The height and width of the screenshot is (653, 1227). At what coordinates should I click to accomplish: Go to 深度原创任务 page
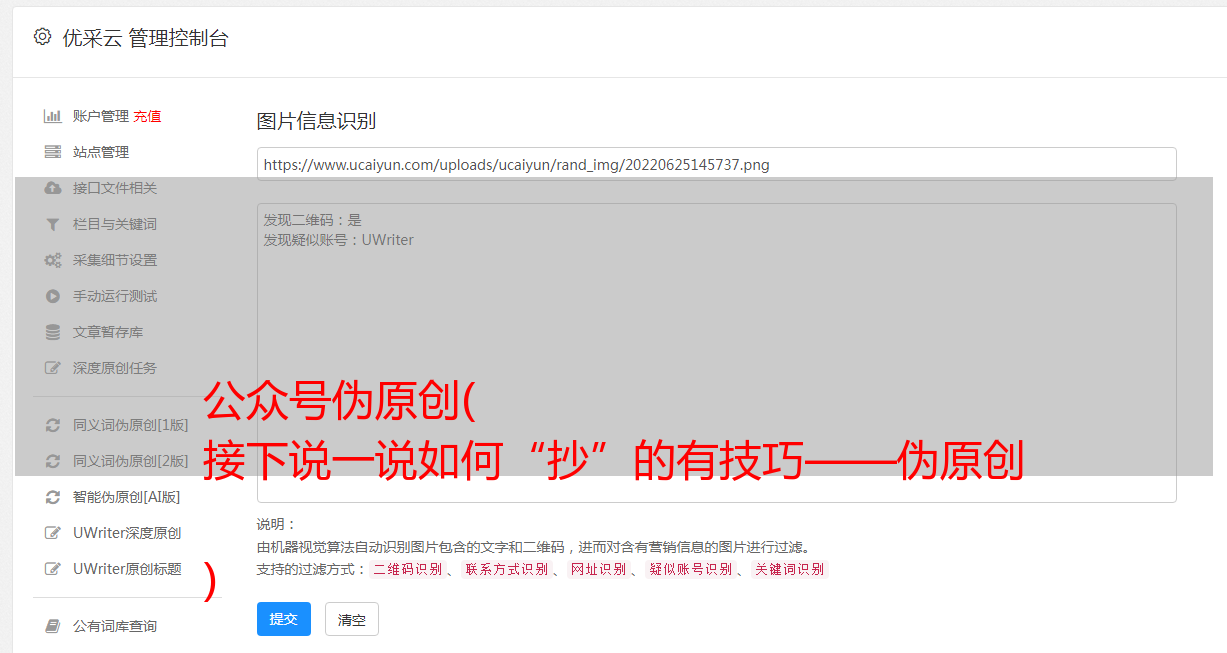pyautogui.click(x=115, y=368)
